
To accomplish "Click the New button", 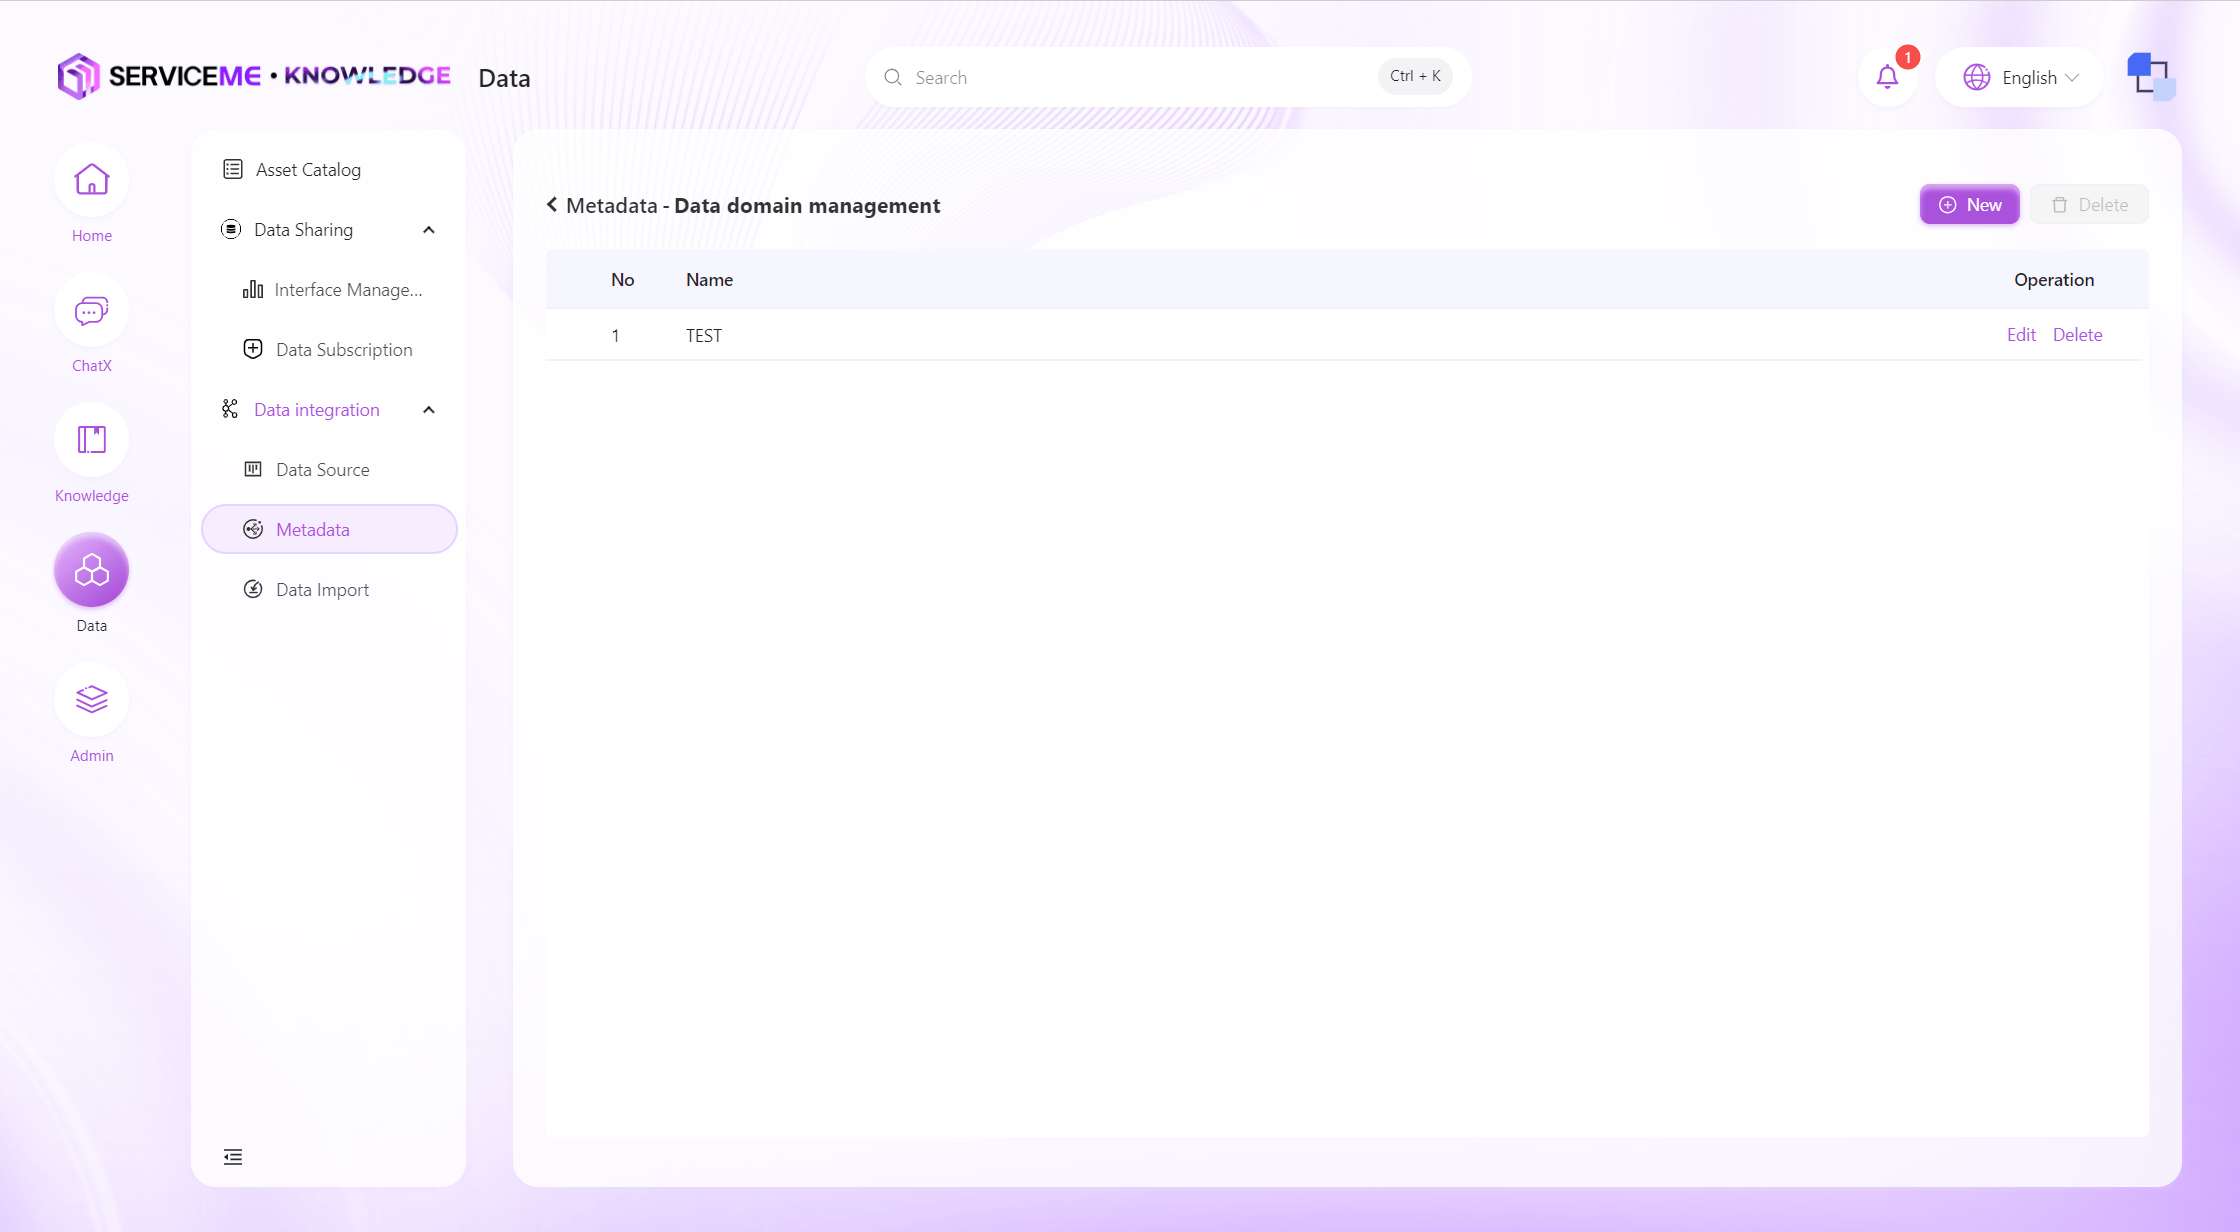I will pyautogui.click(x=1969, y=205).
